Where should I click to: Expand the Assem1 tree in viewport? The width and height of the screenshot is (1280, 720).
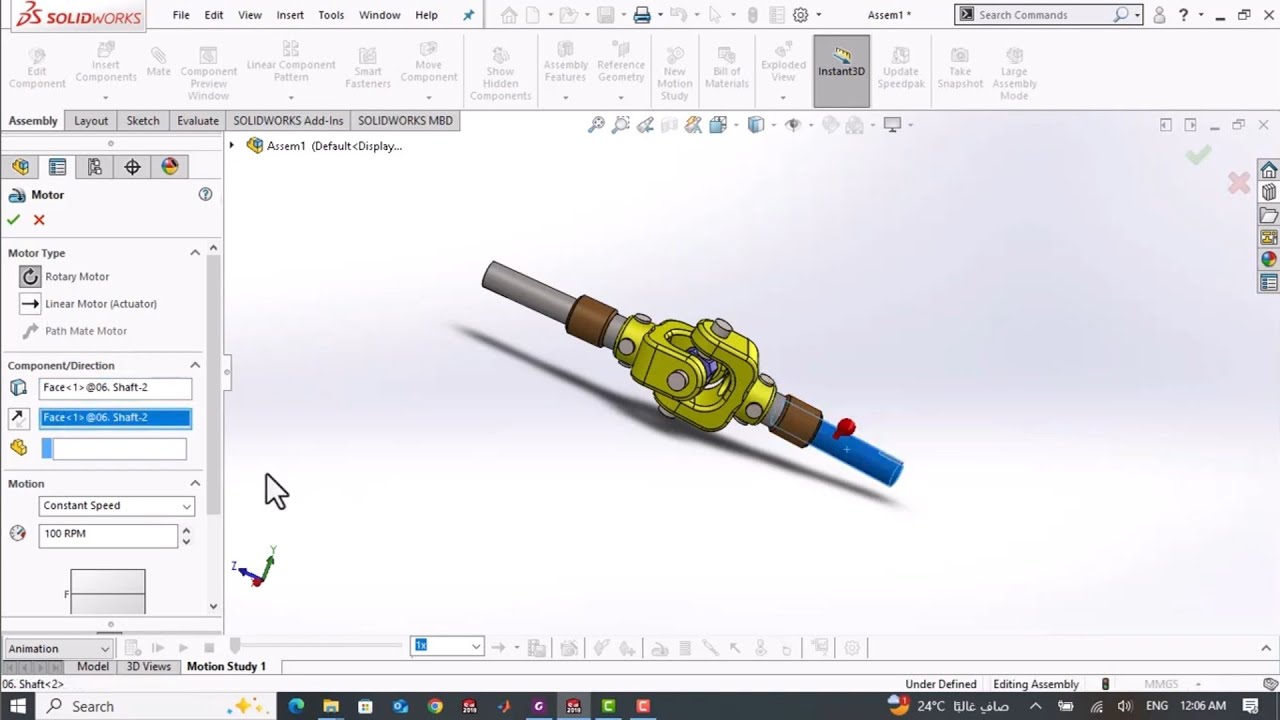pos(232,146)
